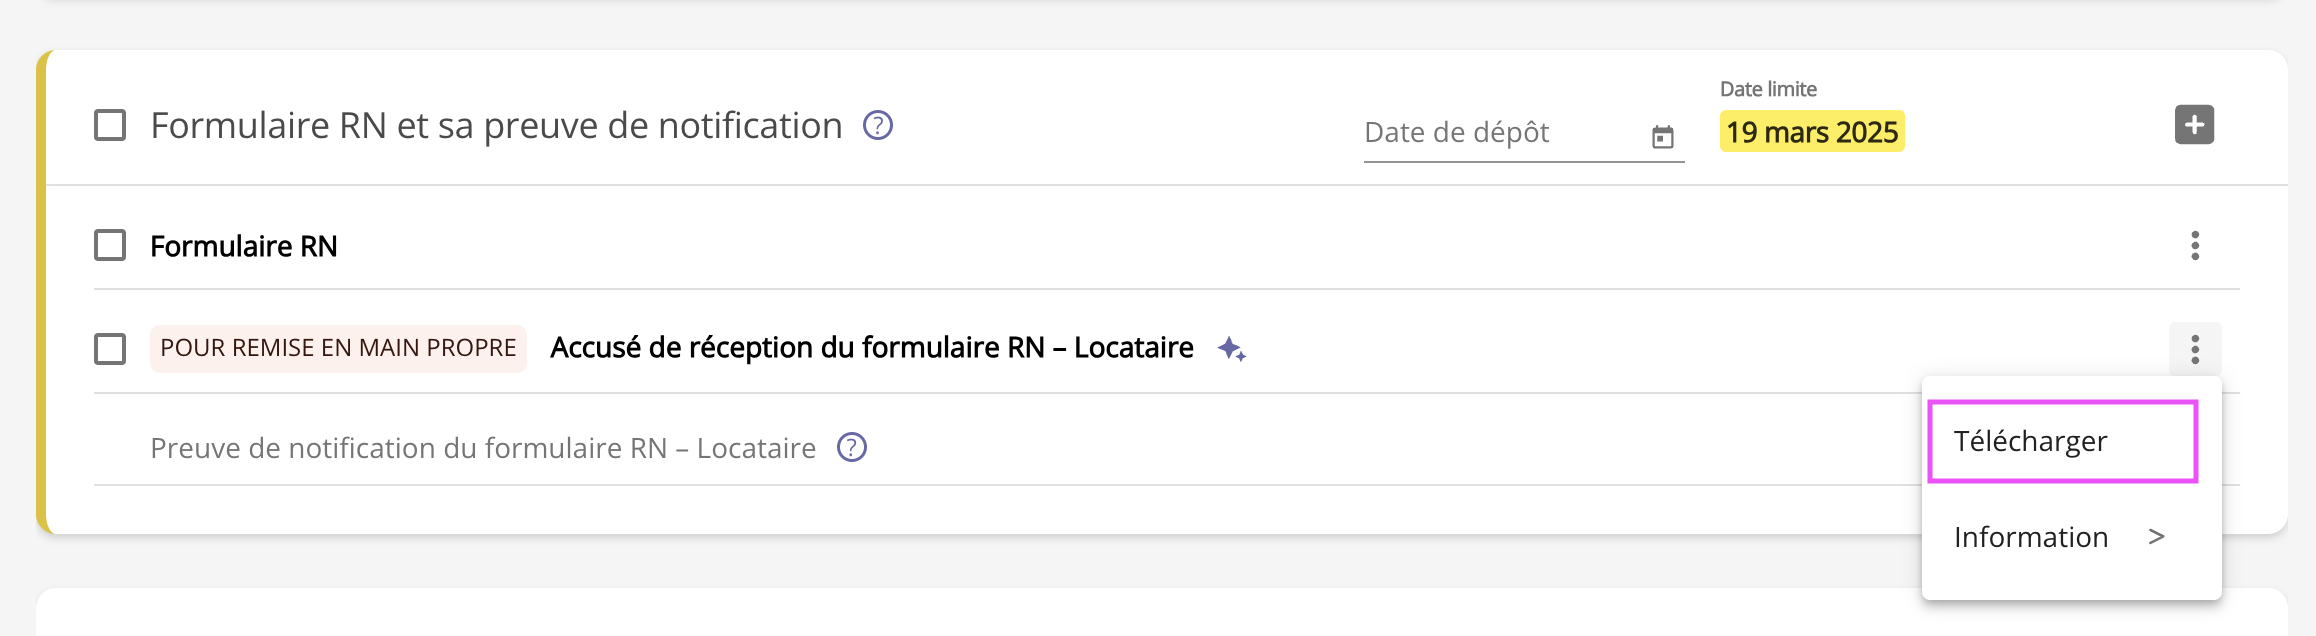Choose Information menu entry
The height and width of the screenshot is (636, 2316).
point(2030,537)
